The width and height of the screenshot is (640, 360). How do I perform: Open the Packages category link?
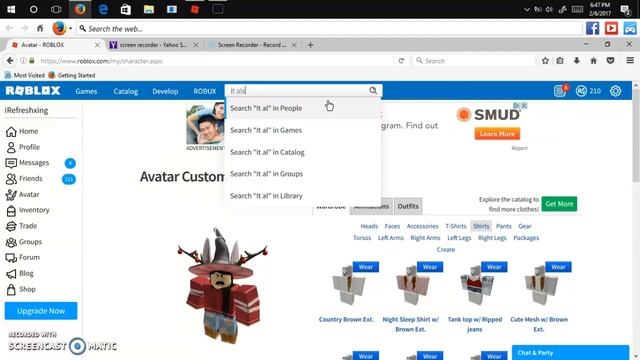(526, 238)
